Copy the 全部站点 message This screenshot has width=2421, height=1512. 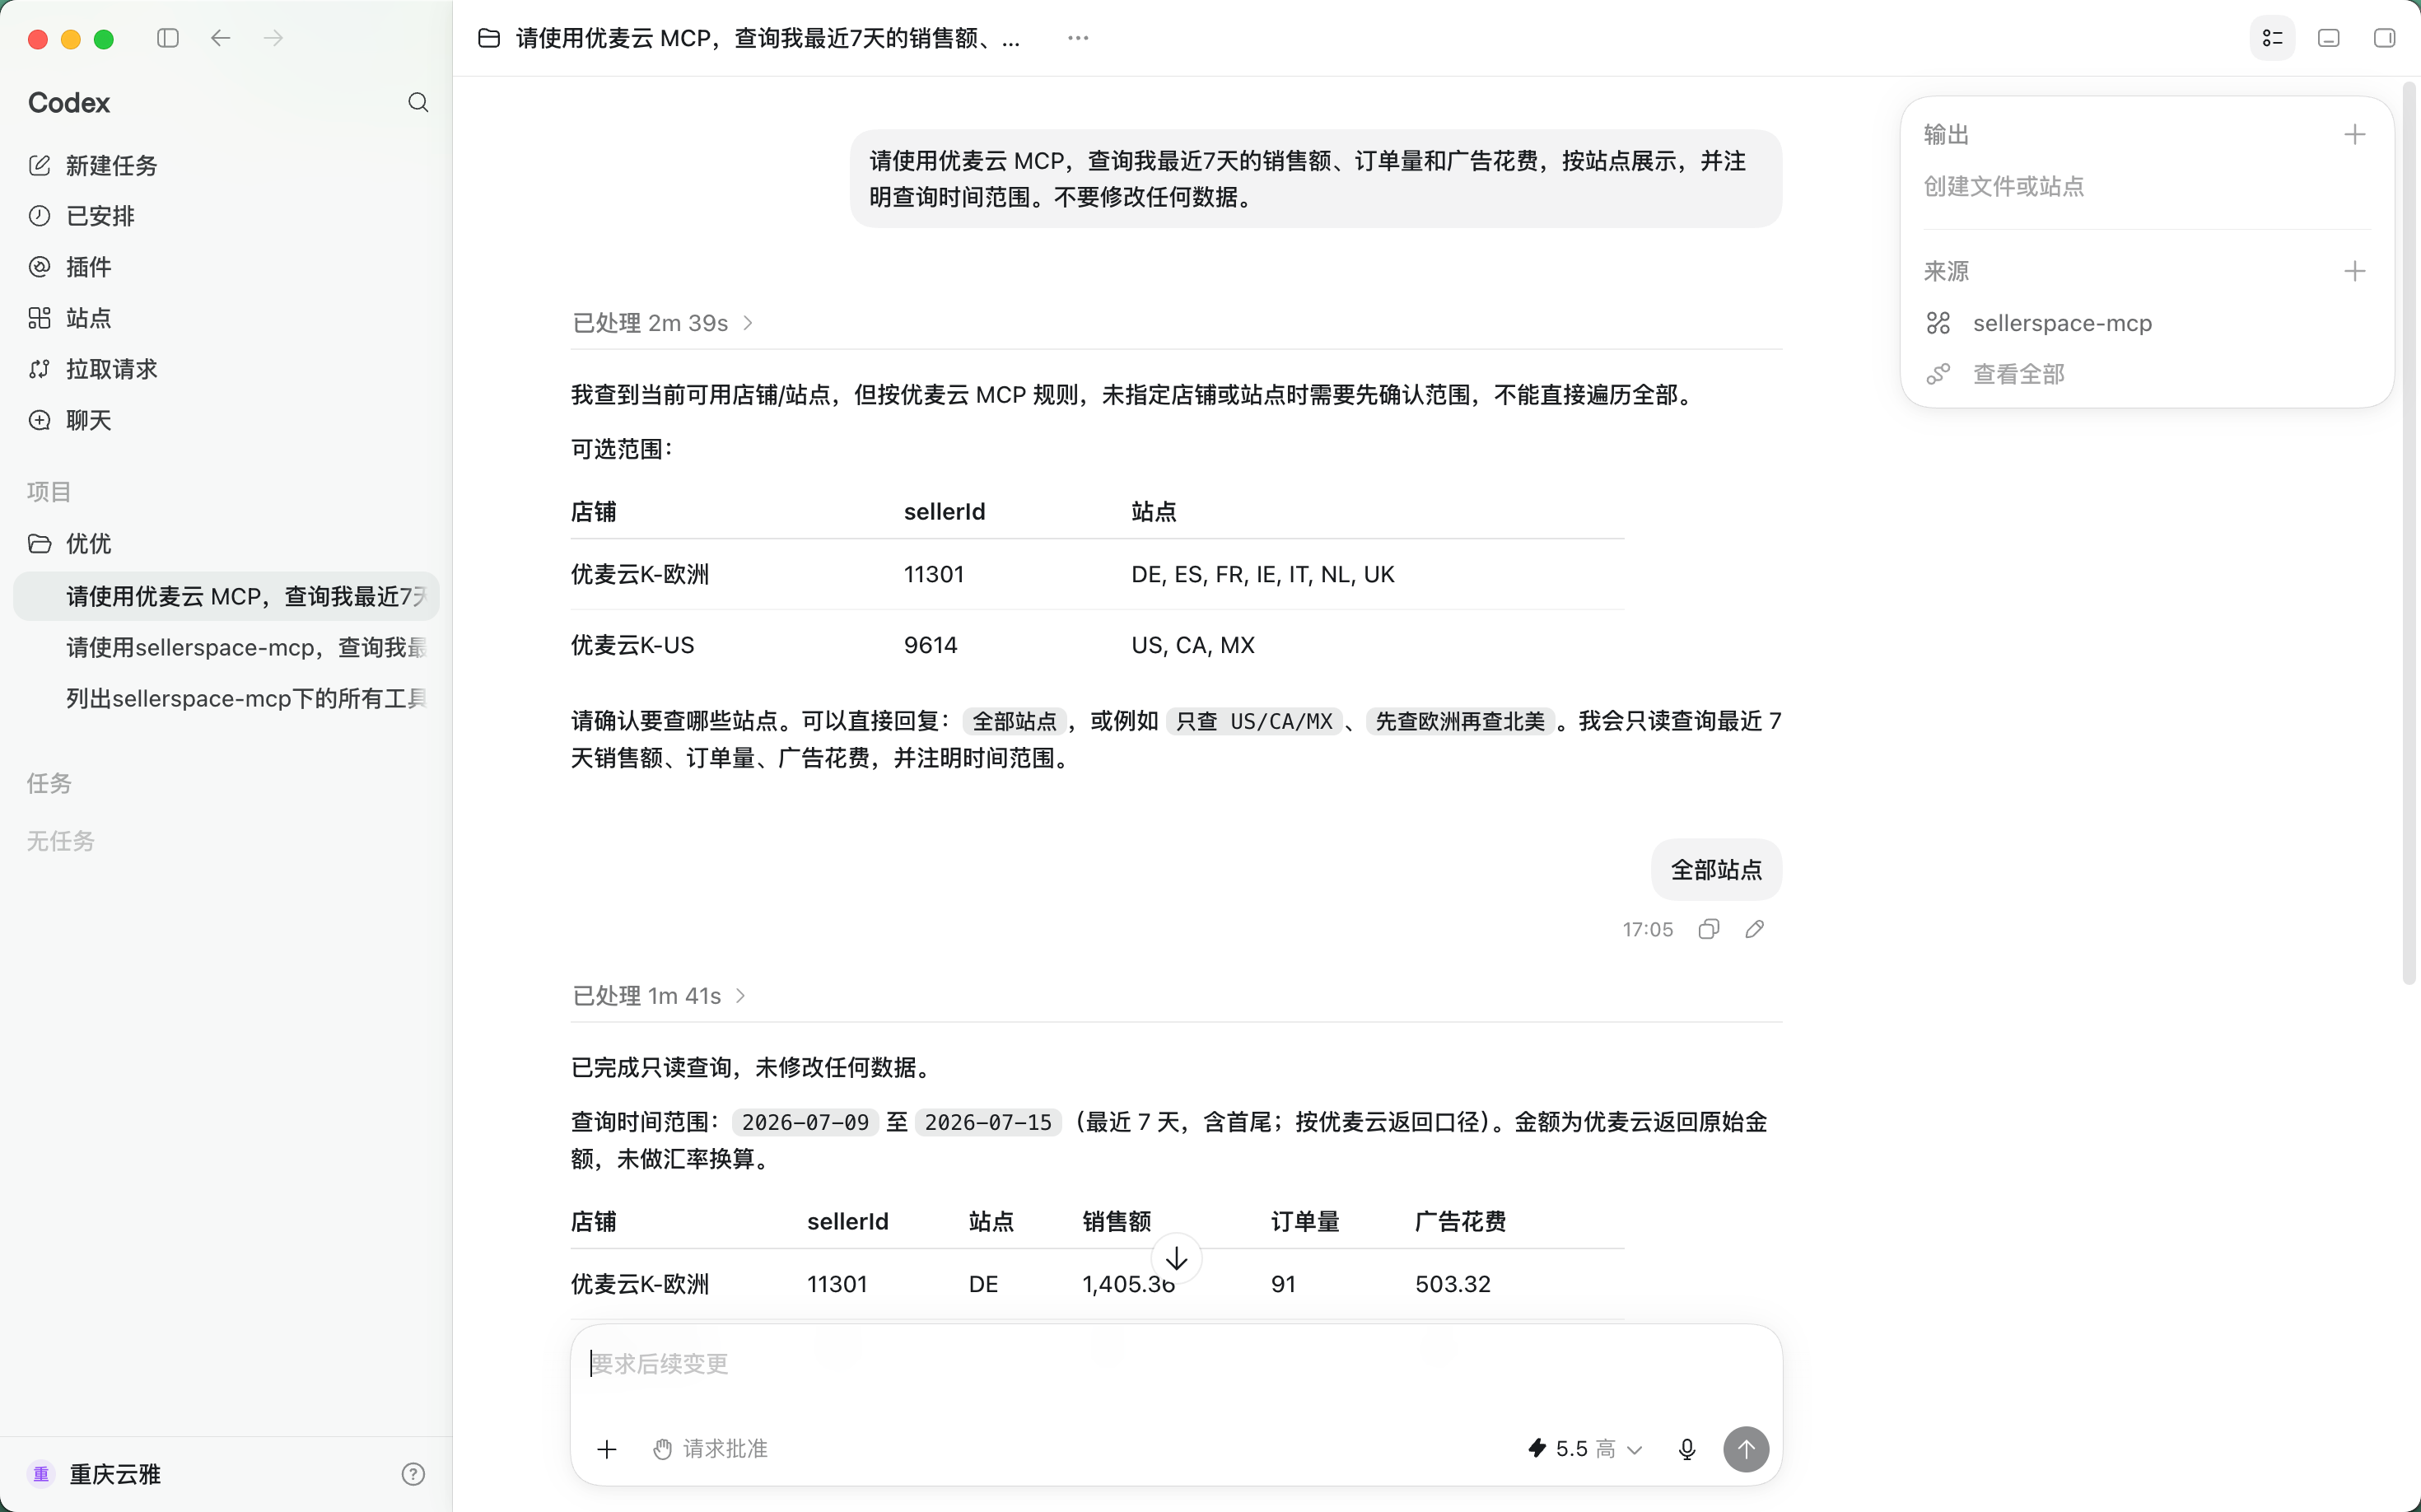click(1709, 929)
